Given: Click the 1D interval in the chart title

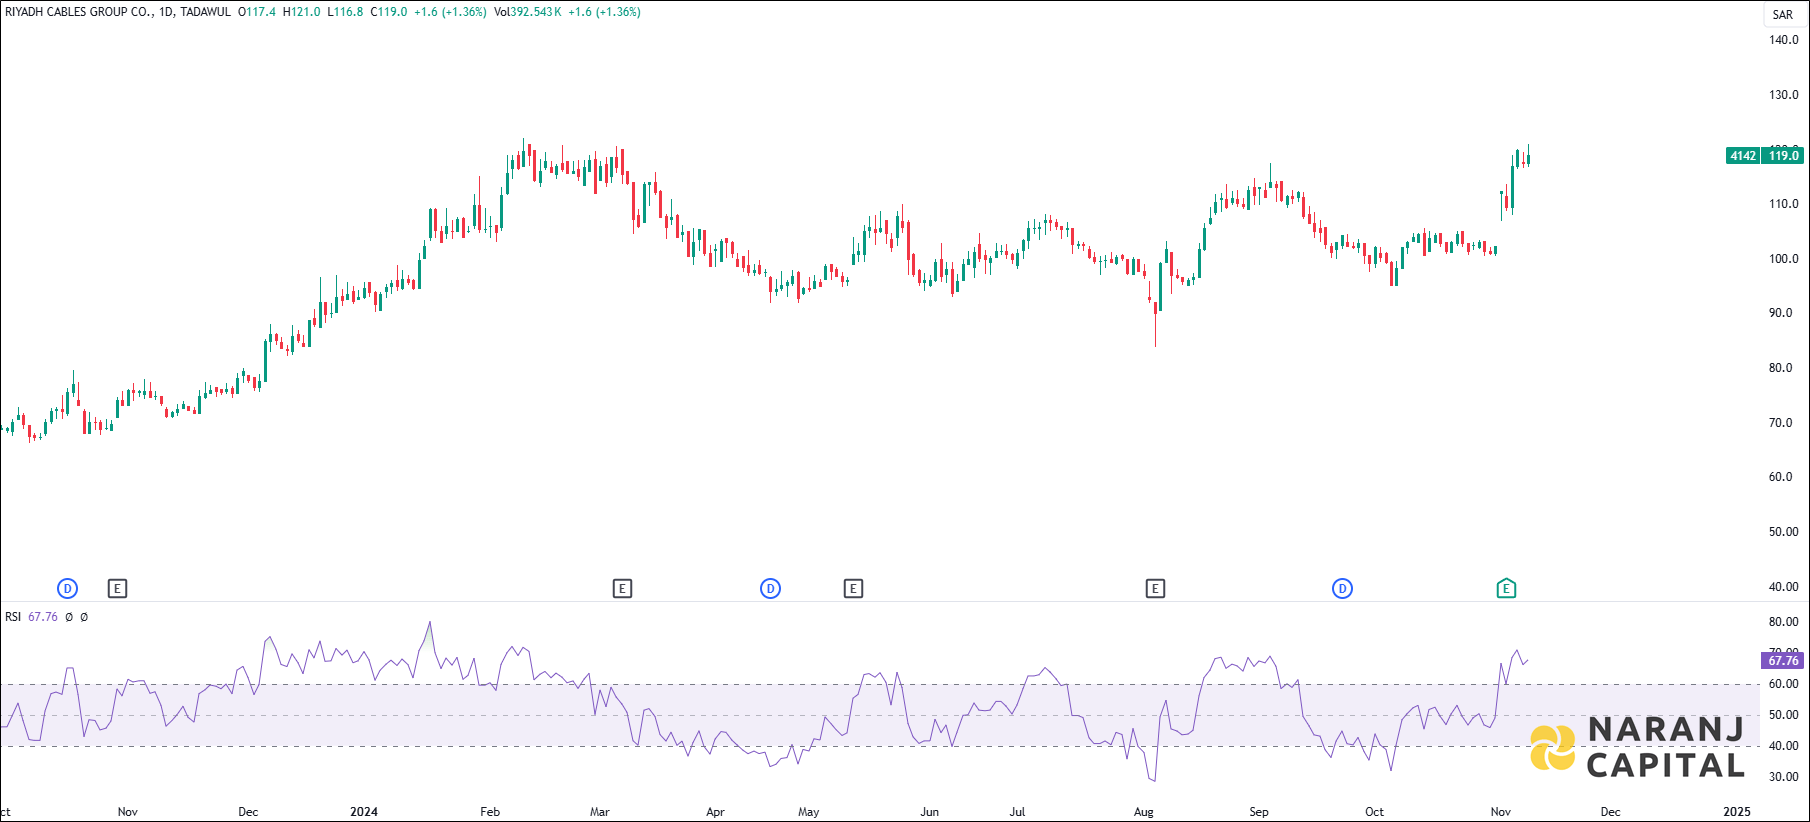Looking at the screenshot, I should click(166, 12).
